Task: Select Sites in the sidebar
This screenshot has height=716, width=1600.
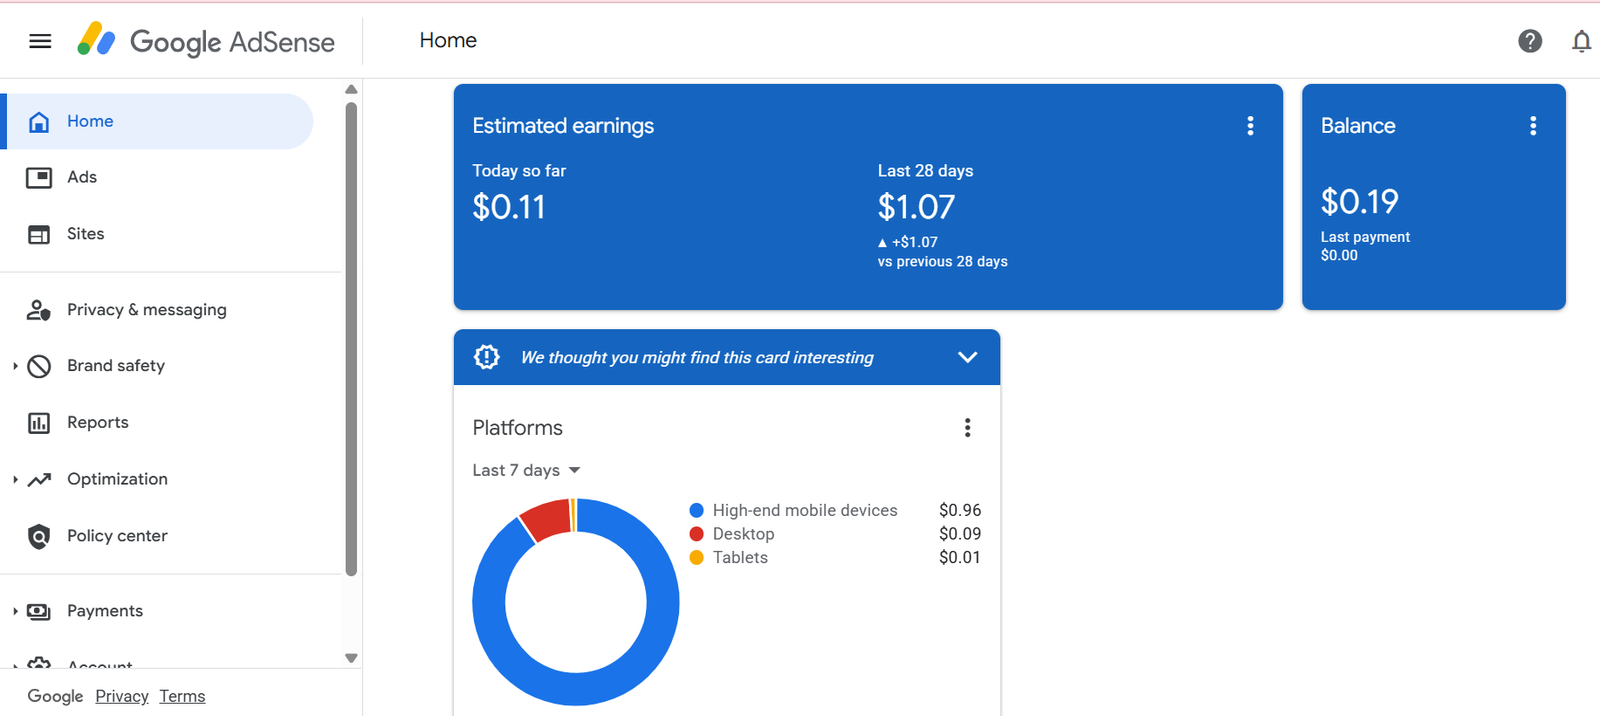Action: click(85, 234)
